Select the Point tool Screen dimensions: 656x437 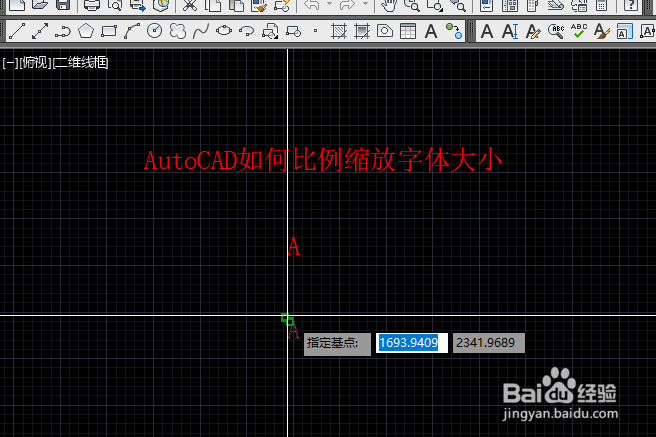(x=315, y=31)
